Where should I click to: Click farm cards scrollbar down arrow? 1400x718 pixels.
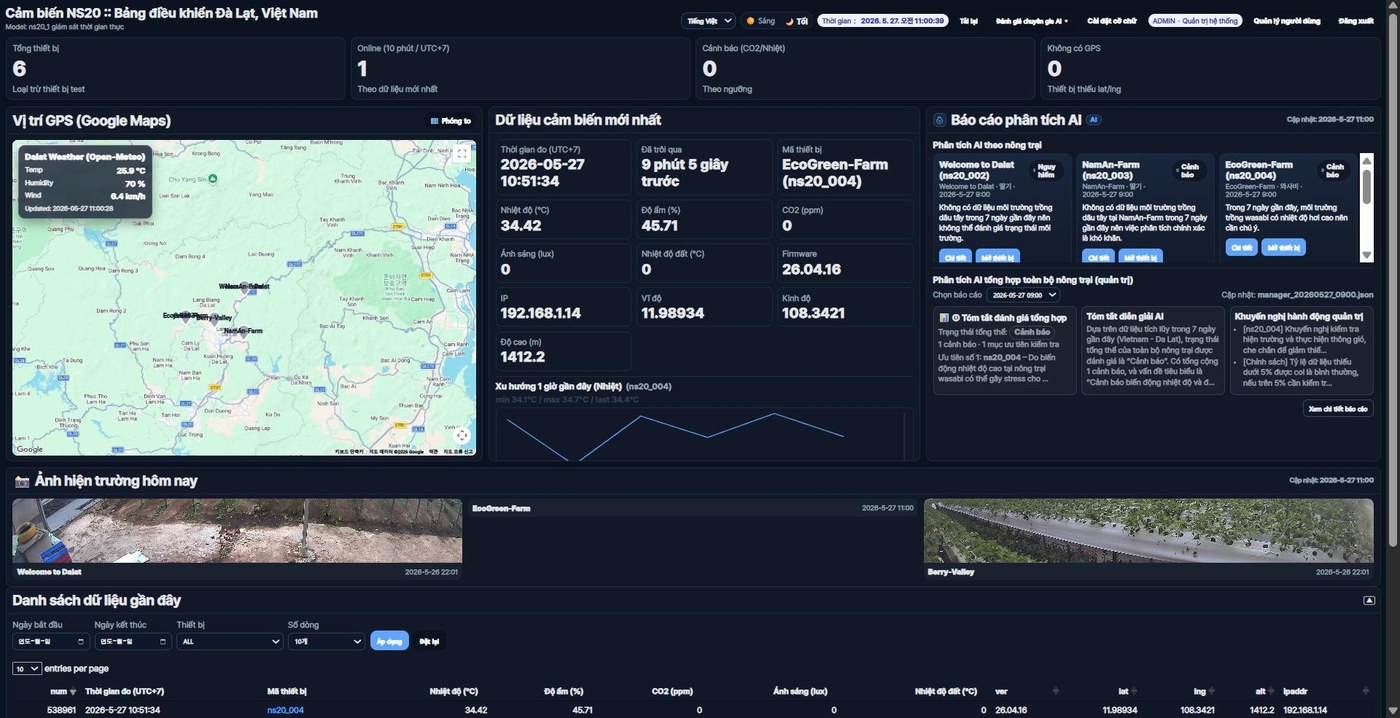pos(1367,256)
